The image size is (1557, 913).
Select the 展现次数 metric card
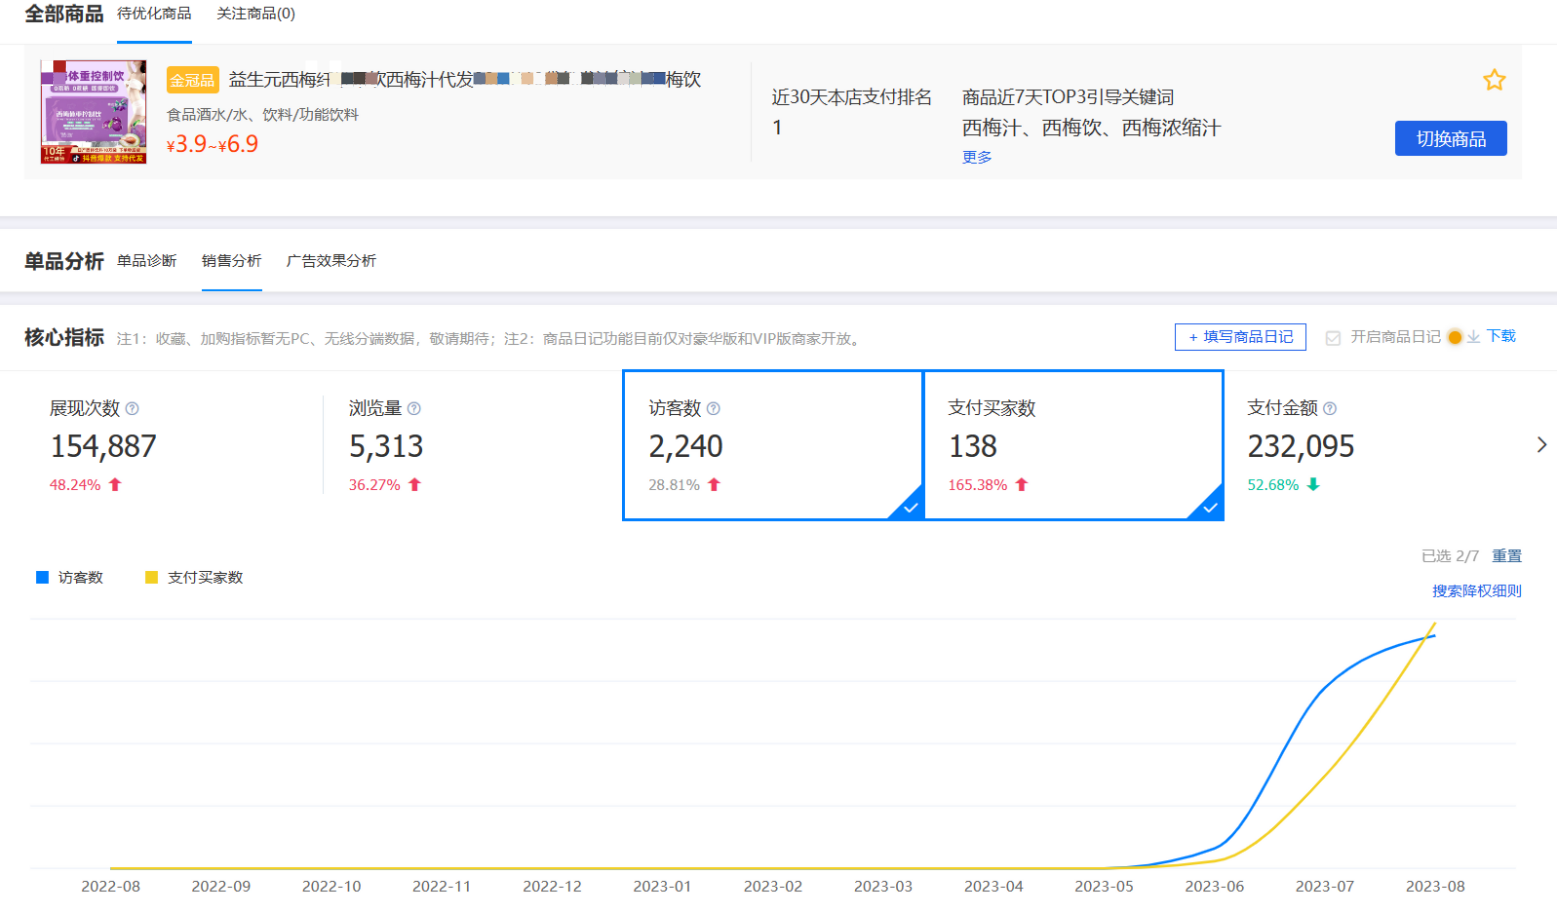170,446
